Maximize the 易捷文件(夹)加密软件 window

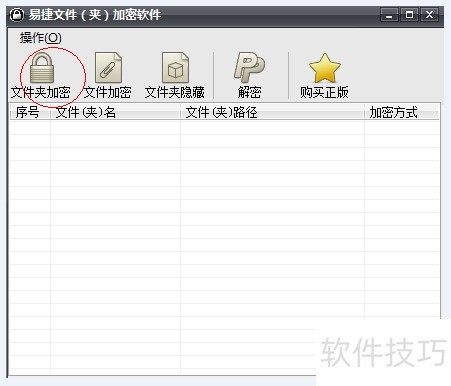pyautogui.click(x=409, y=15)
